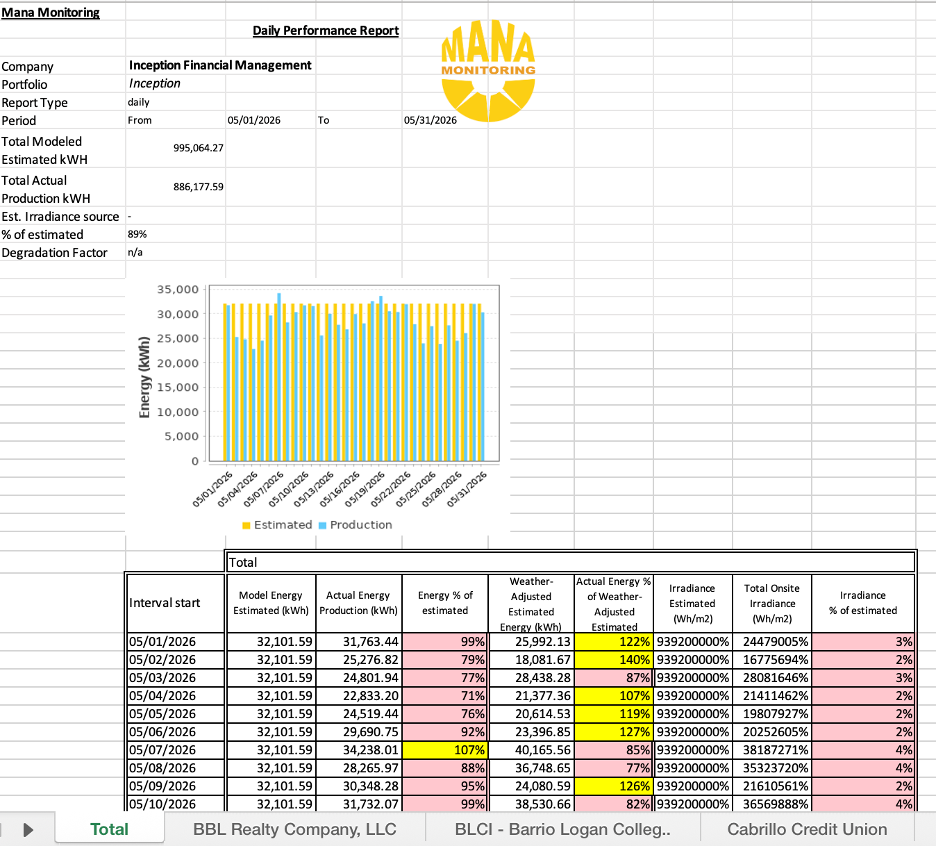Select date cell 05/07/2026 in the table
The height and width of the screenshot is (846, 936).
176,750
